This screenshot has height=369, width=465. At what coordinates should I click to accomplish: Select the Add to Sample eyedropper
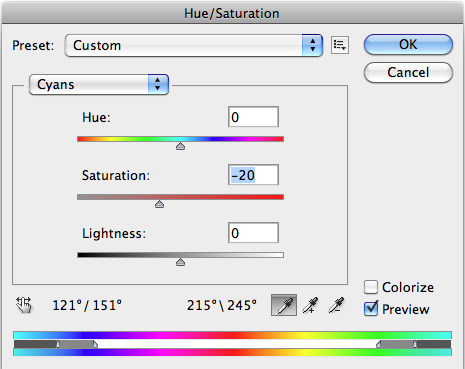coord(310,305)
